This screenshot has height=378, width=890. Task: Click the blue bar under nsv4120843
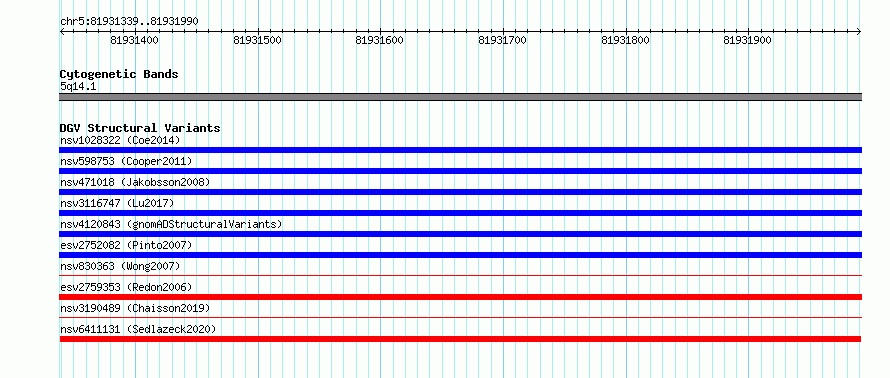tap(460, 234)
